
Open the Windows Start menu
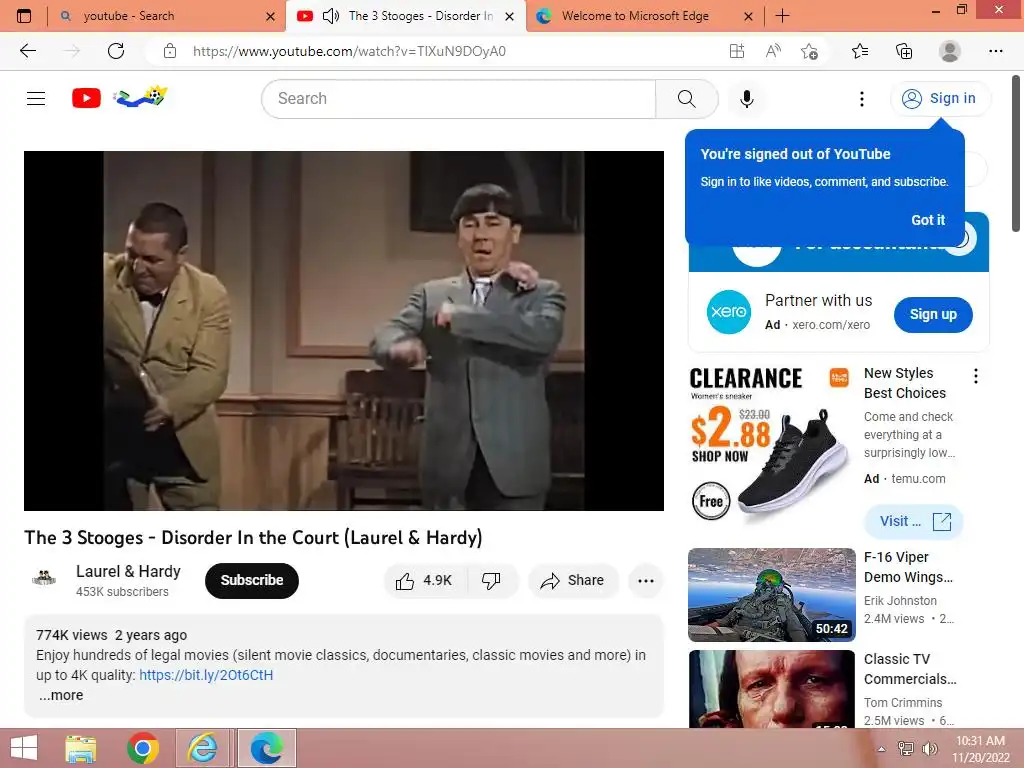(24, 748)
